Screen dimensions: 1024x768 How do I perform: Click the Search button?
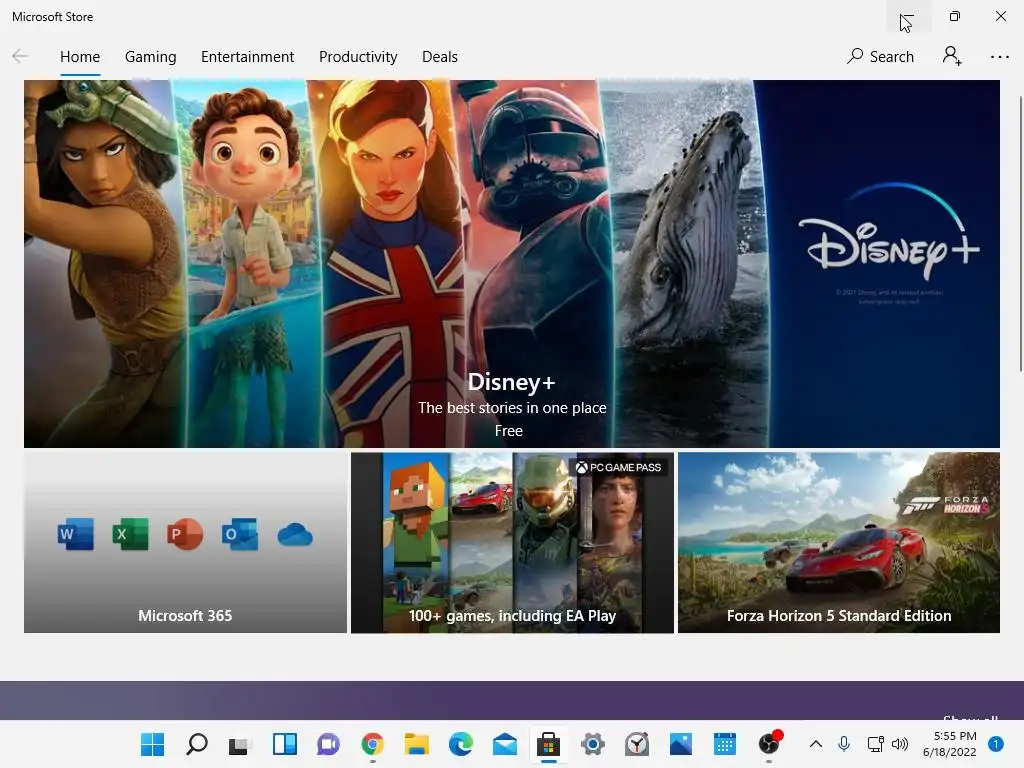(x=880, y=57)
